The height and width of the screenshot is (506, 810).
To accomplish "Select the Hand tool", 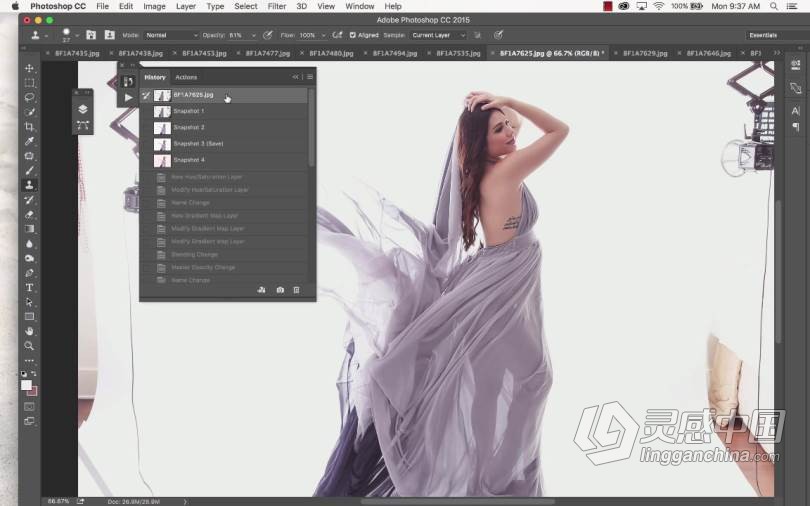I will [x=29, y=331].
